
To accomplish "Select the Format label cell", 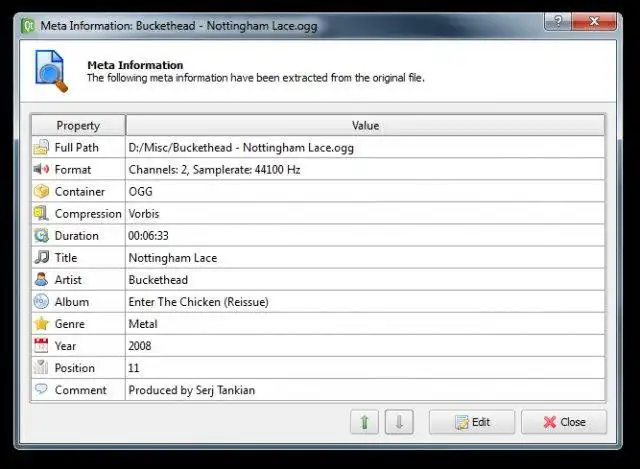I will [78, 169].
